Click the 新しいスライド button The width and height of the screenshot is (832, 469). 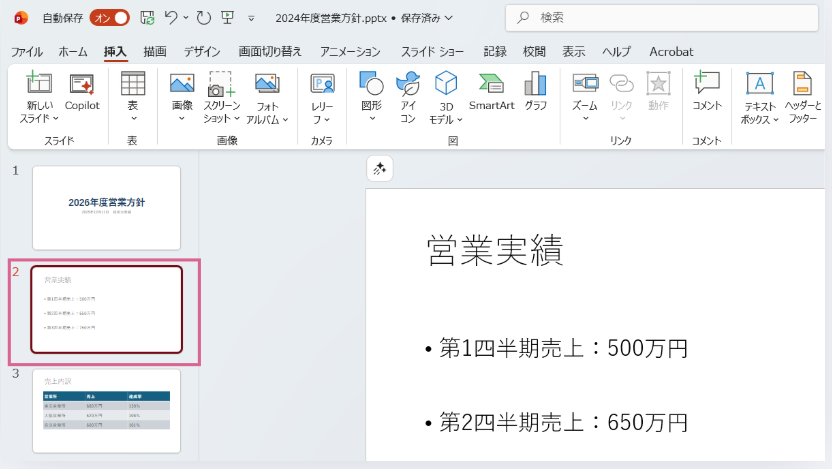click(x=39, y=97)
